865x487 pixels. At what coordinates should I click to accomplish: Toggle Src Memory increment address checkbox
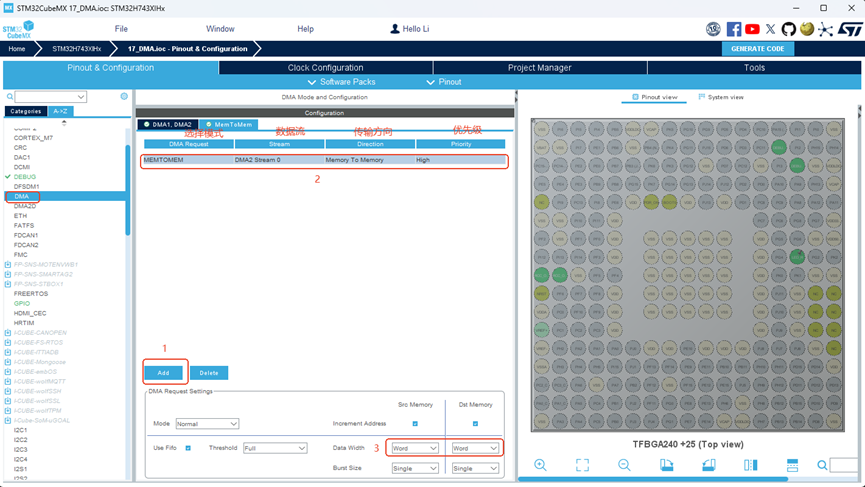415,424
